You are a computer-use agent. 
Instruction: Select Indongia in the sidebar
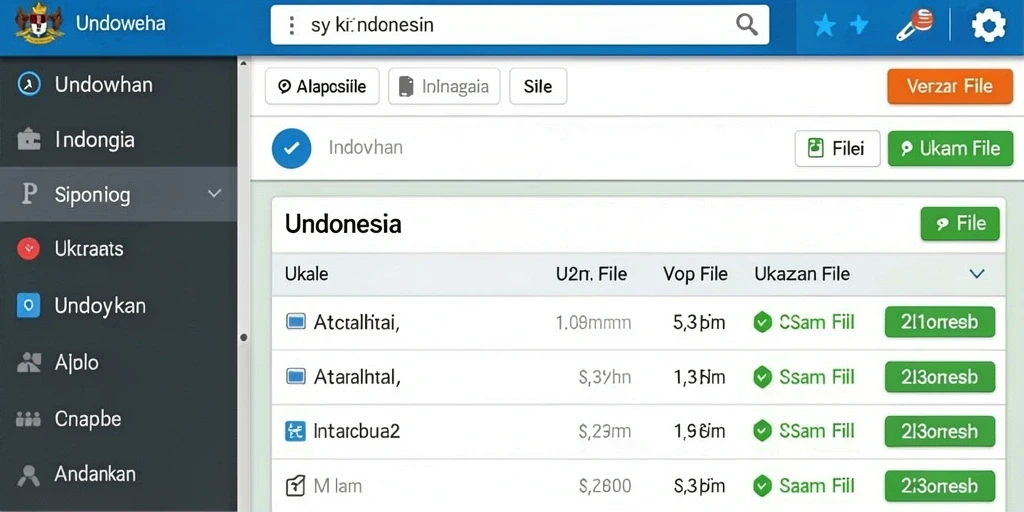click(x=118, y=139)
